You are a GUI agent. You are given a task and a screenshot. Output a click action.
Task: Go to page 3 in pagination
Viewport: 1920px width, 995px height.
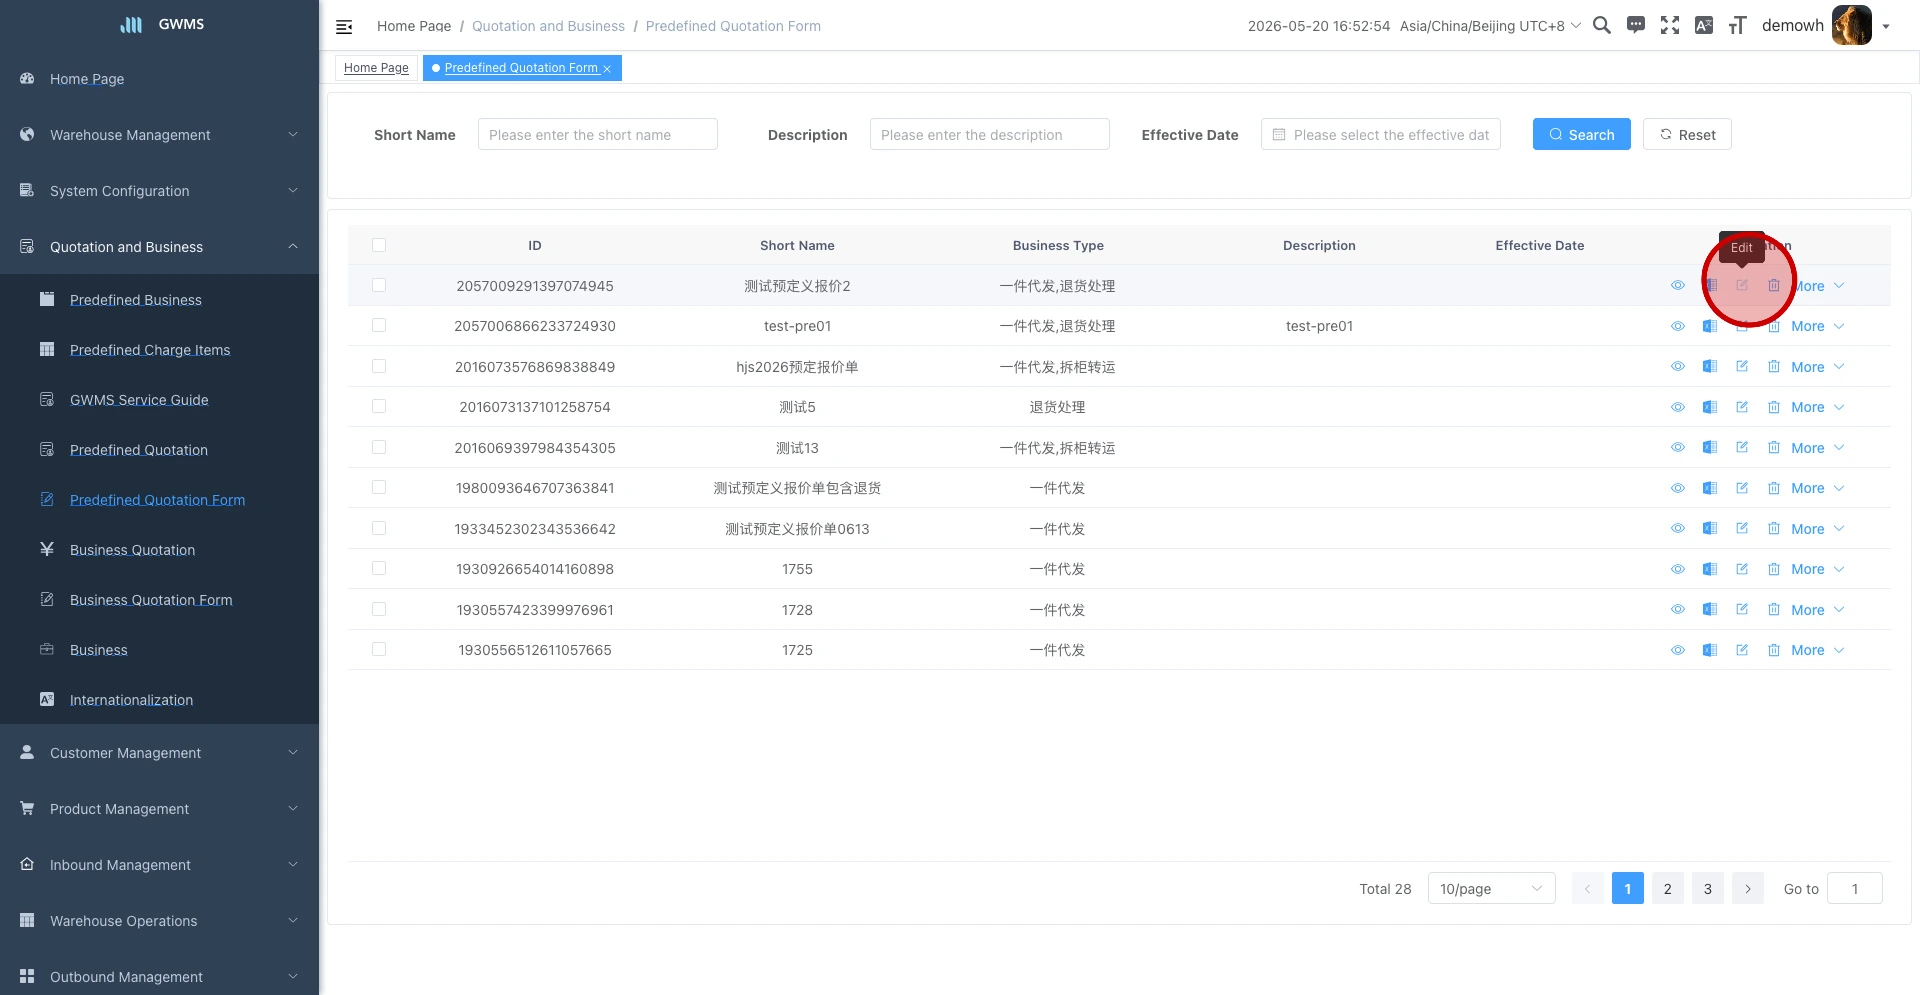[1708, 889]
